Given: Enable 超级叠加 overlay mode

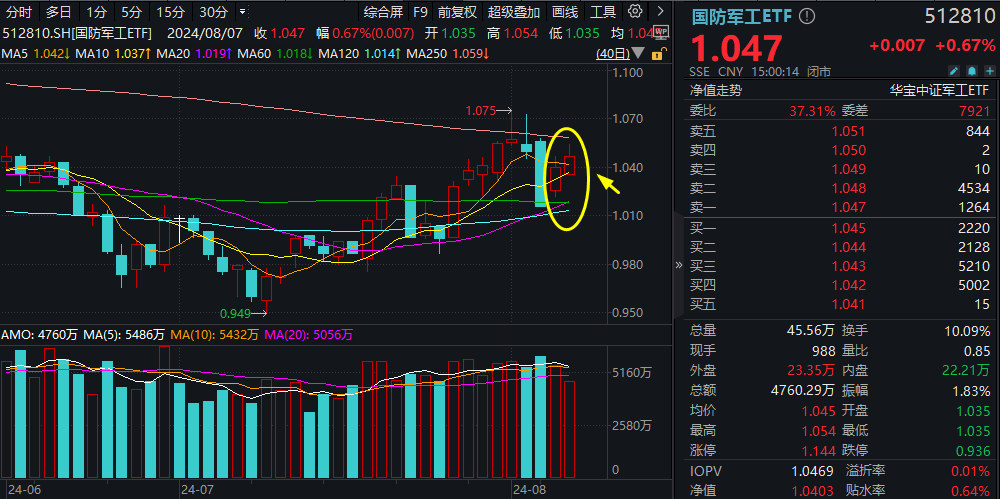Looking at the screenshot, I should [x=515, y=12].
